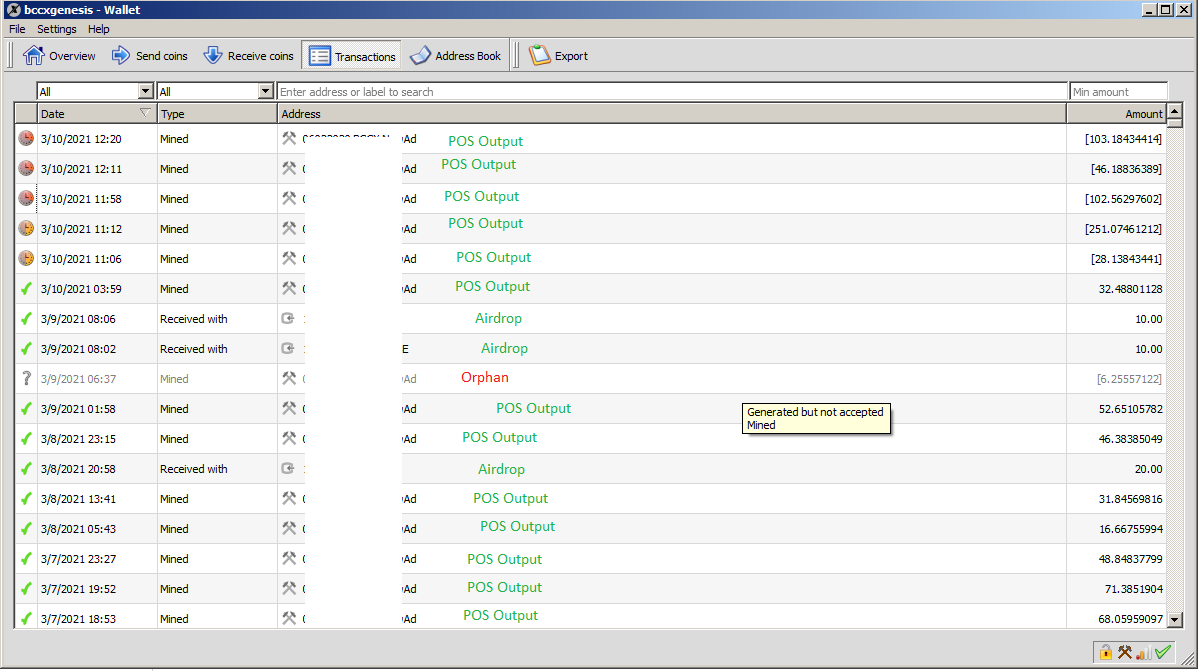Click the Min amount field

(x=1119, y=91)
